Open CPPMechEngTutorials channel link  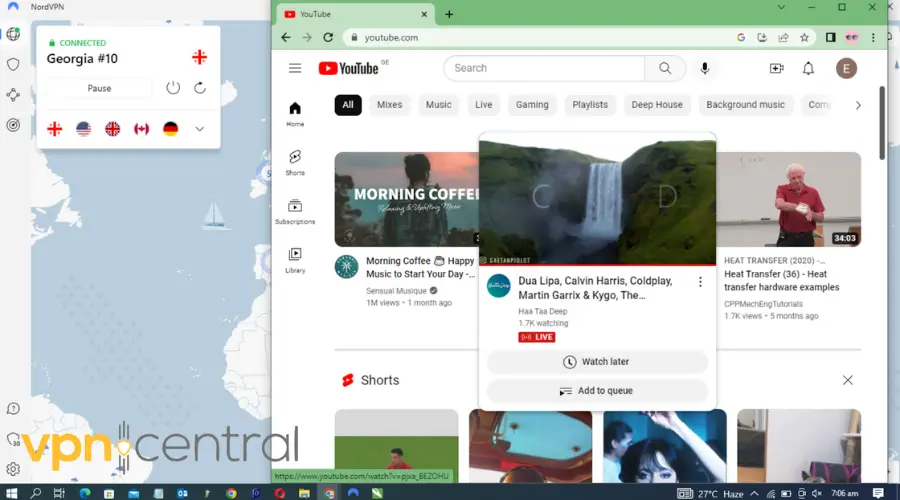pyautogui.click(x=763, y=304)
